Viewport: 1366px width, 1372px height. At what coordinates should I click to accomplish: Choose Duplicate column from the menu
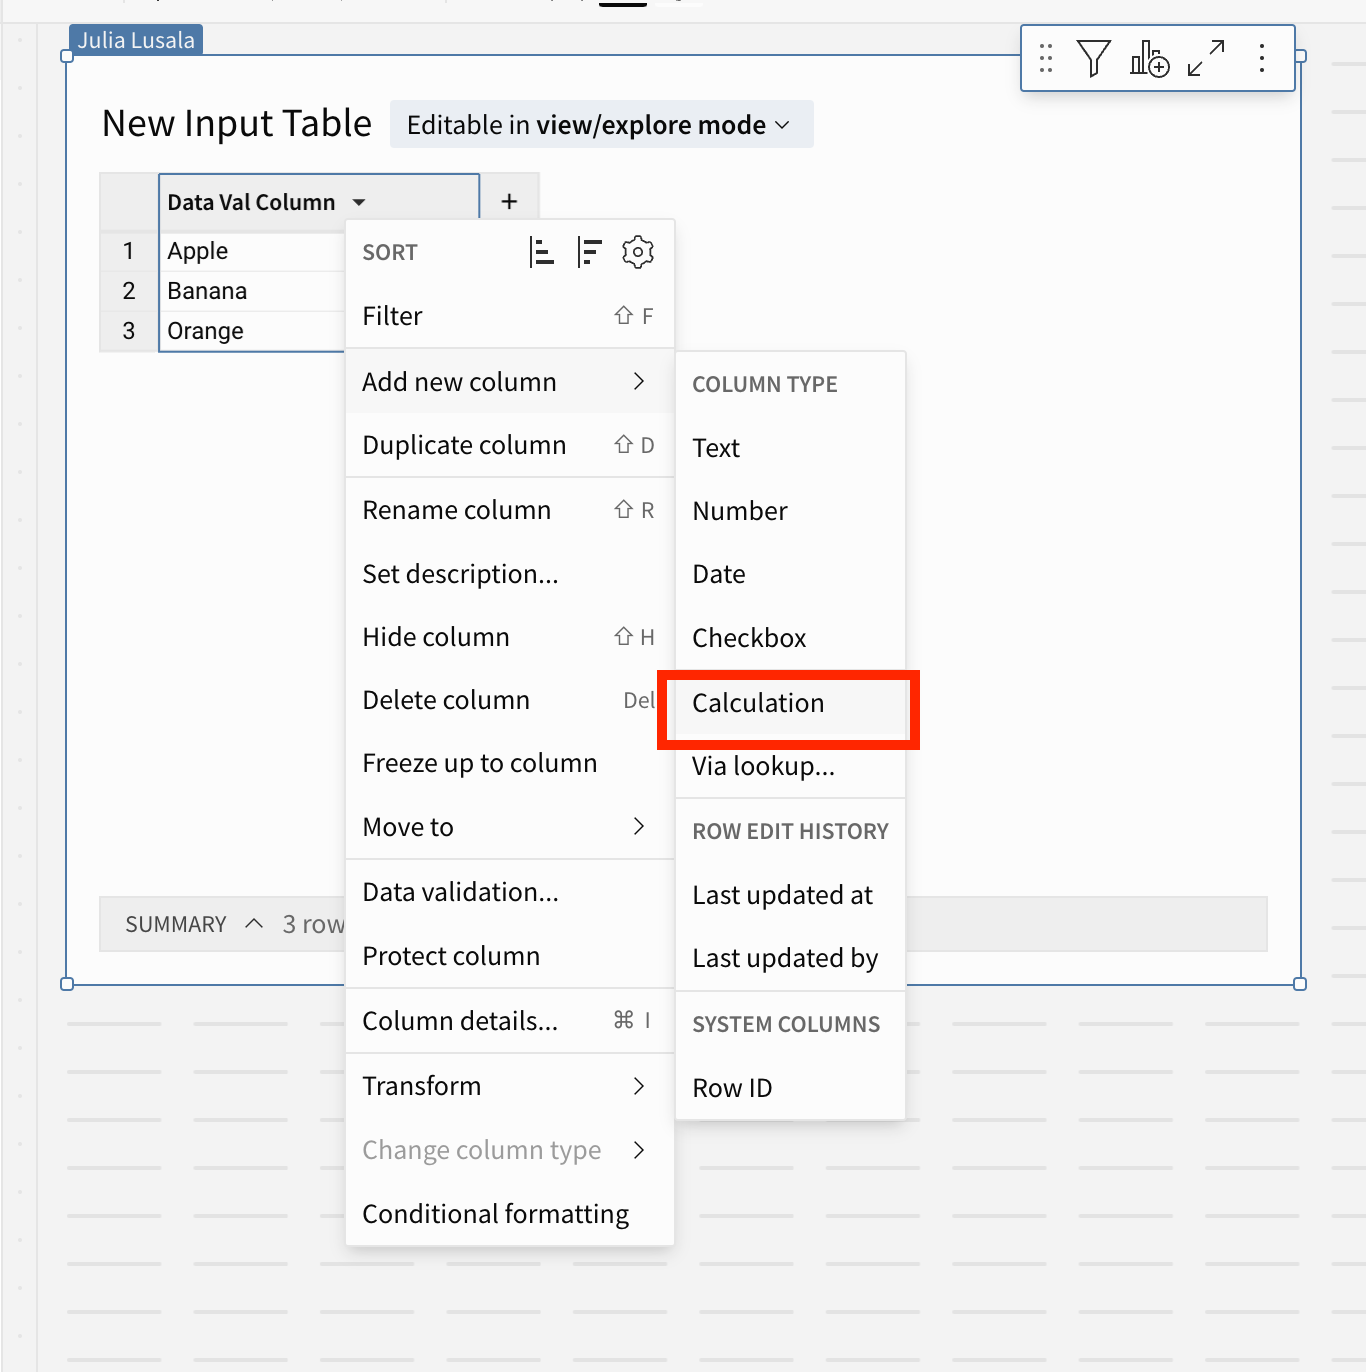tap(464, 445)
